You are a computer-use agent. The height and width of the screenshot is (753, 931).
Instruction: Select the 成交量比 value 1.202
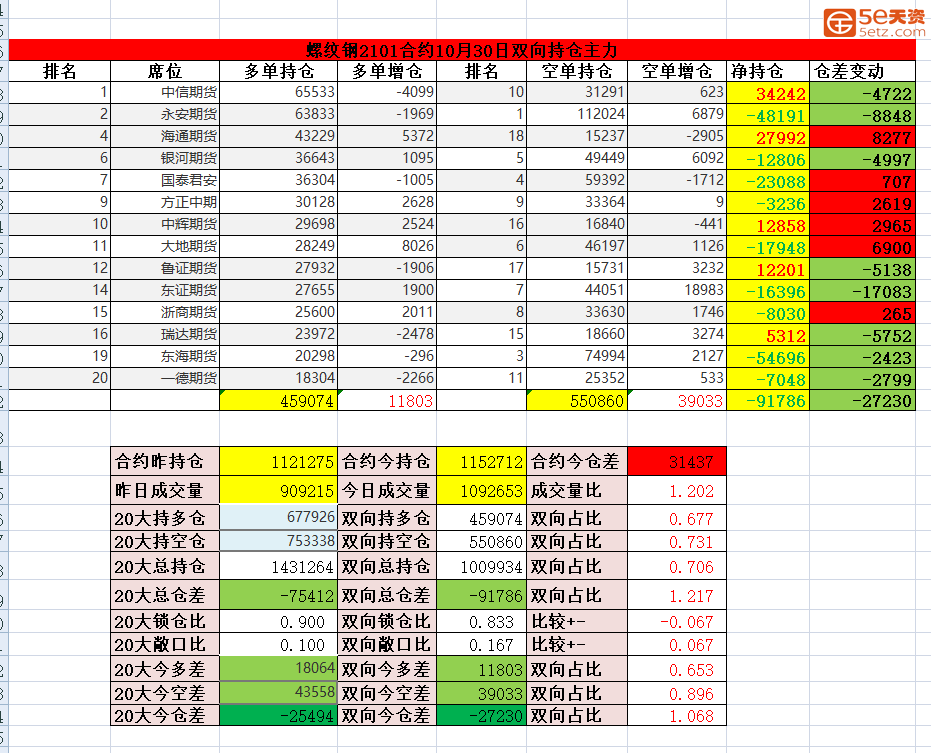coord(677,491)
